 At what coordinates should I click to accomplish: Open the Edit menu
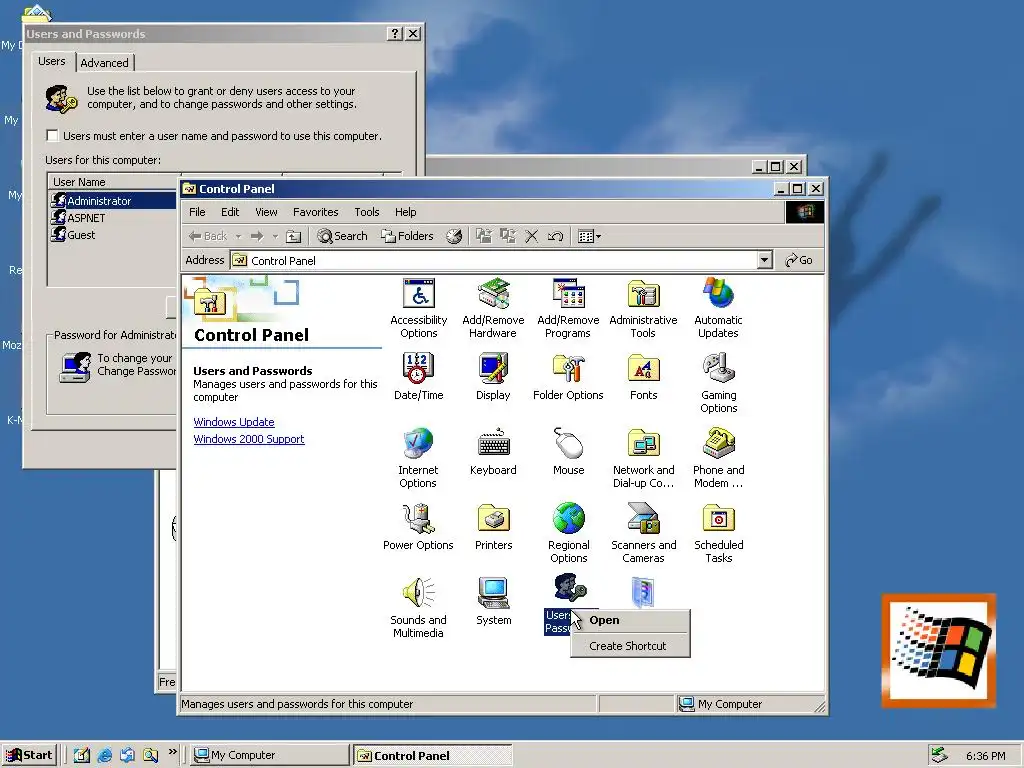[230, 212]
